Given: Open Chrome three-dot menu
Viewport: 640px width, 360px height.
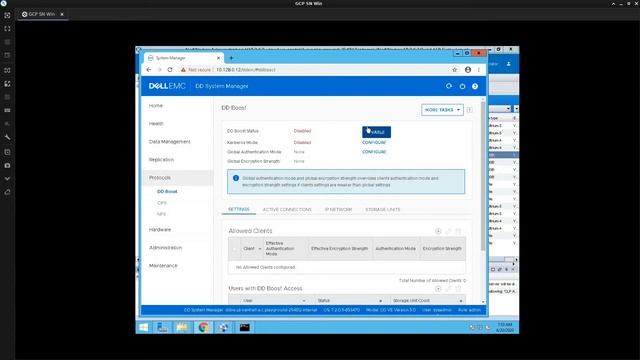Looking at the screenshot, I should (x=479, y=70).
